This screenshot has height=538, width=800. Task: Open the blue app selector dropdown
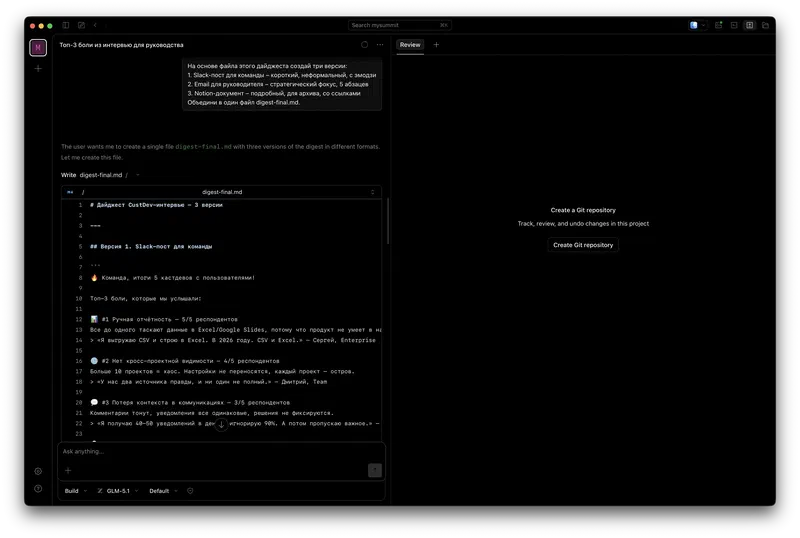point(697,25)
